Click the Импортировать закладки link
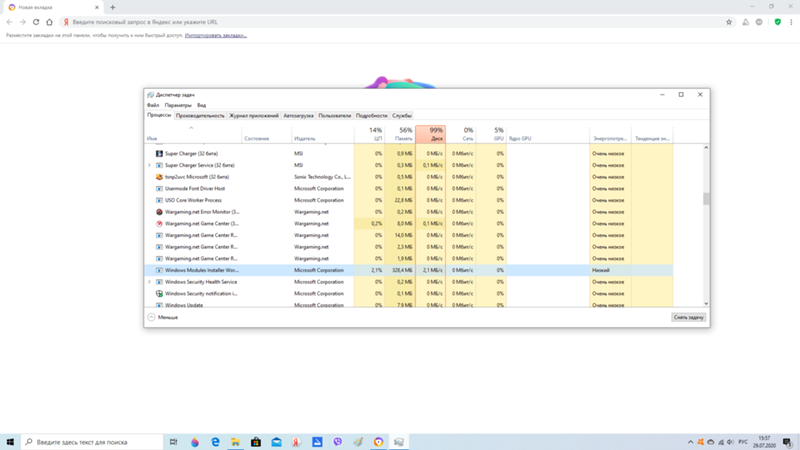The image size is (800, 450). pos(216,35)
